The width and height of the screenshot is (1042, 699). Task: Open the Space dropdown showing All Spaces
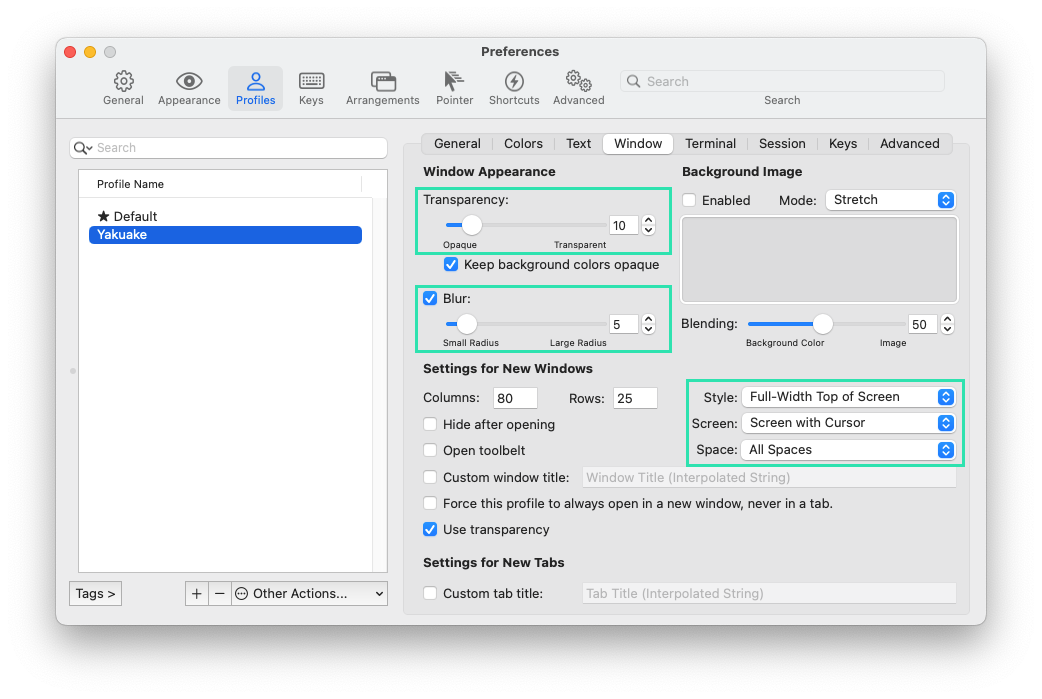(848, 449)
